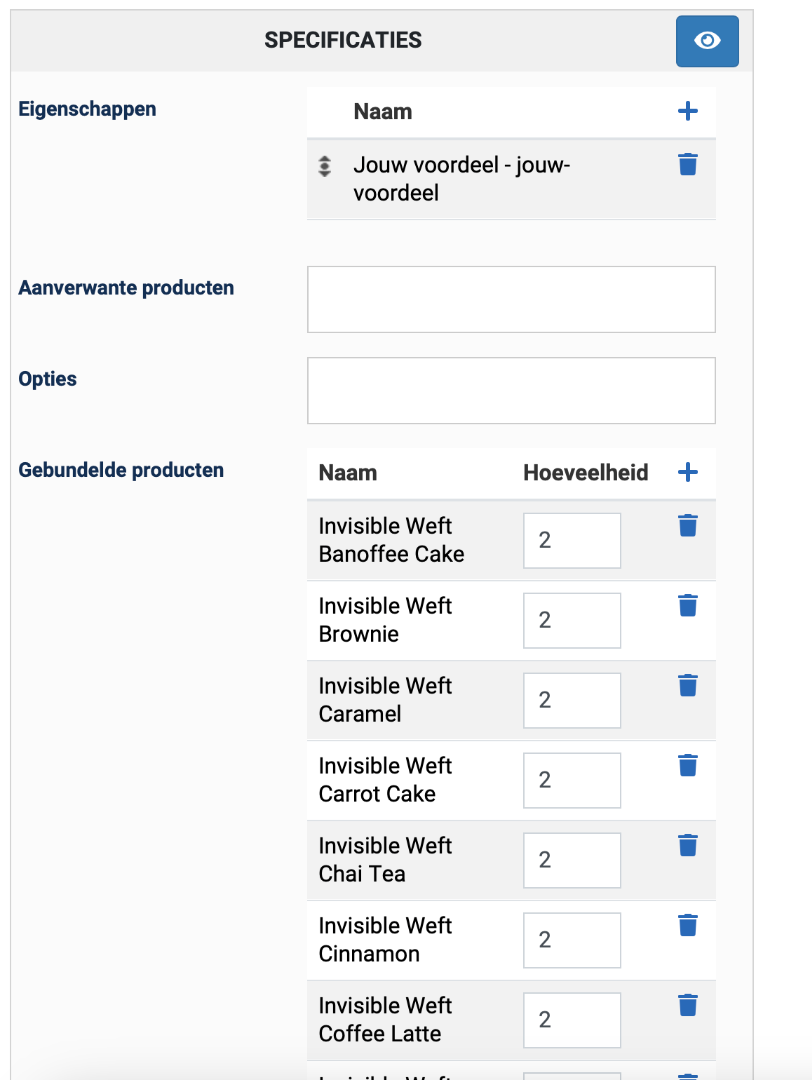Set quantity field for Invisible Weft Cinnamon
Screen dimensions: 812x1080
tap(571, 940)
